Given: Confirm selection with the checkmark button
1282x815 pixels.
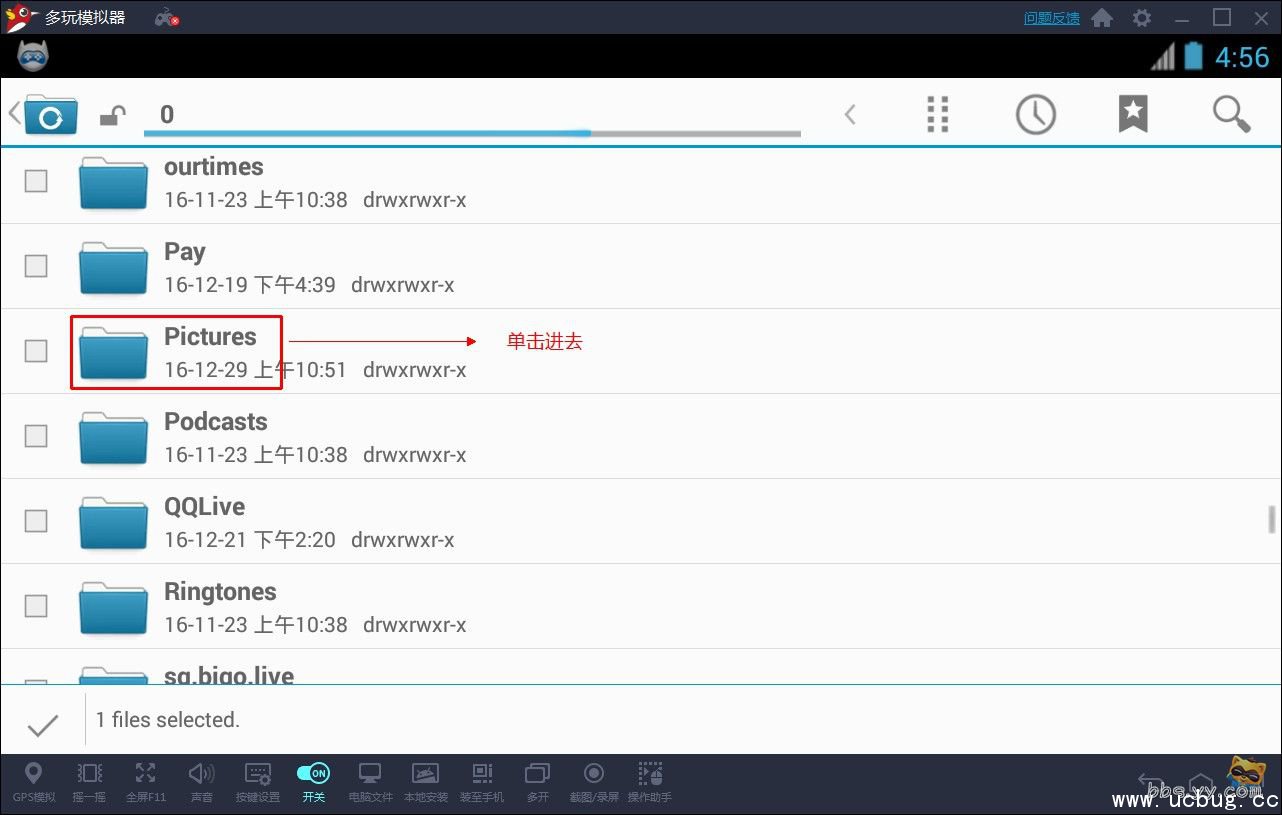Looking at the screenshot, I should click(43, 725).
